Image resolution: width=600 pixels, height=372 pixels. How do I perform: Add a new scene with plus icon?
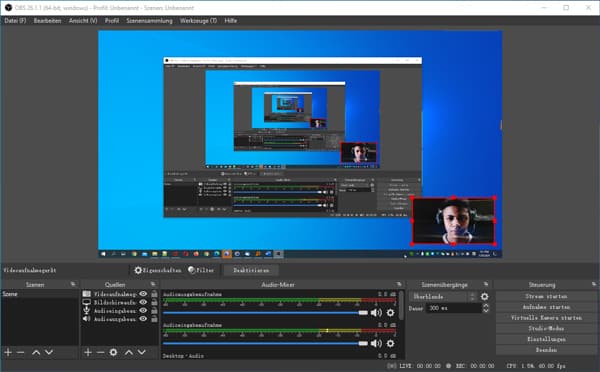pos(8,352)
